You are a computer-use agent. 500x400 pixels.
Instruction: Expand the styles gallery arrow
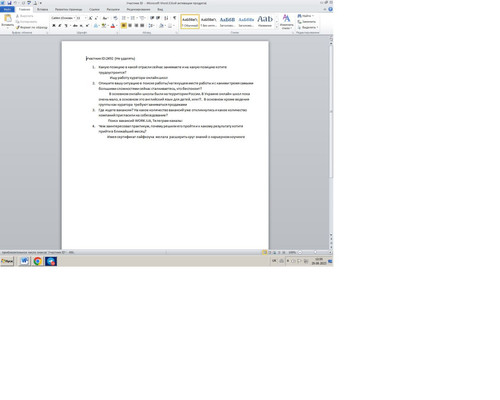click(x=277, y=27)
